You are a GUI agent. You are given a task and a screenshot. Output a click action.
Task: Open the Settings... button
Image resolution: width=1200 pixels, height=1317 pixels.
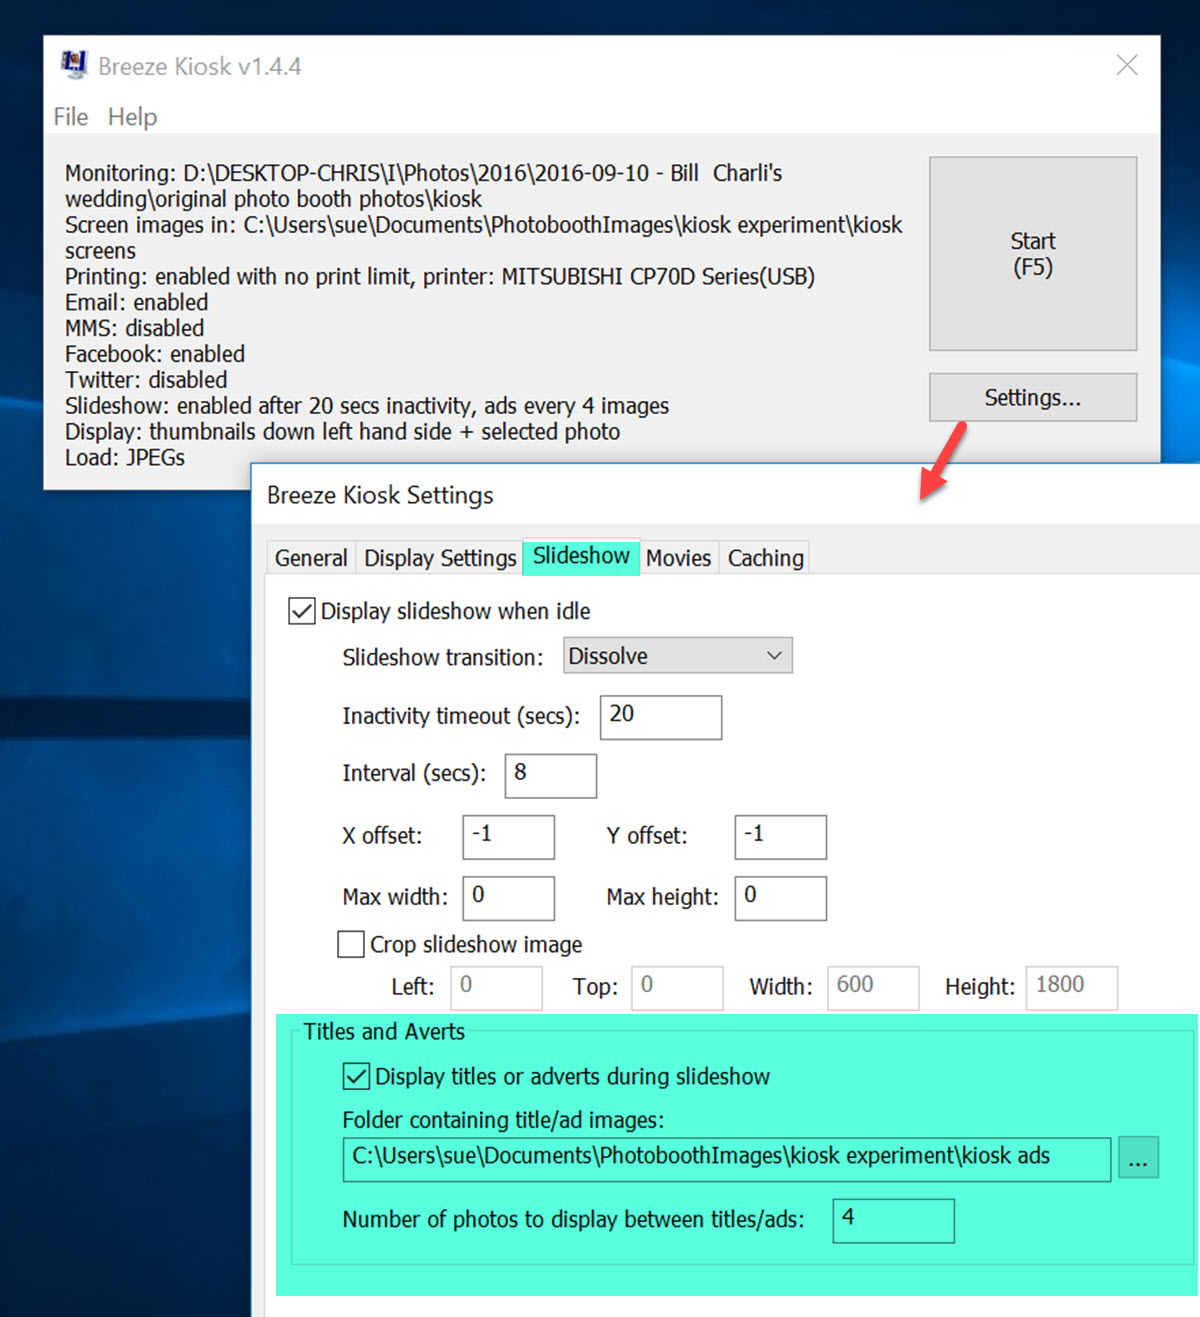pos(1033,398)
